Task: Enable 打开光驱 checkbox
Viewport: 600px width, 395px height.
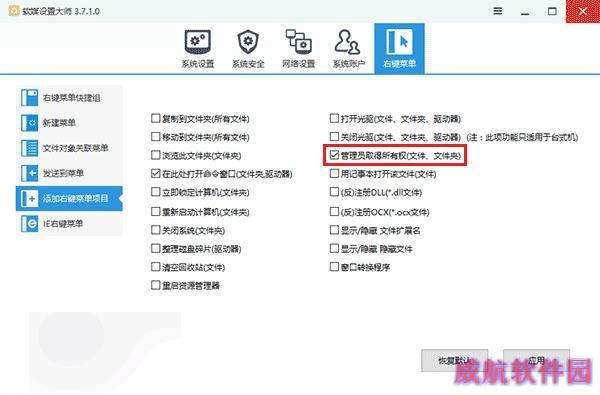Action: [x=334, y=118]
